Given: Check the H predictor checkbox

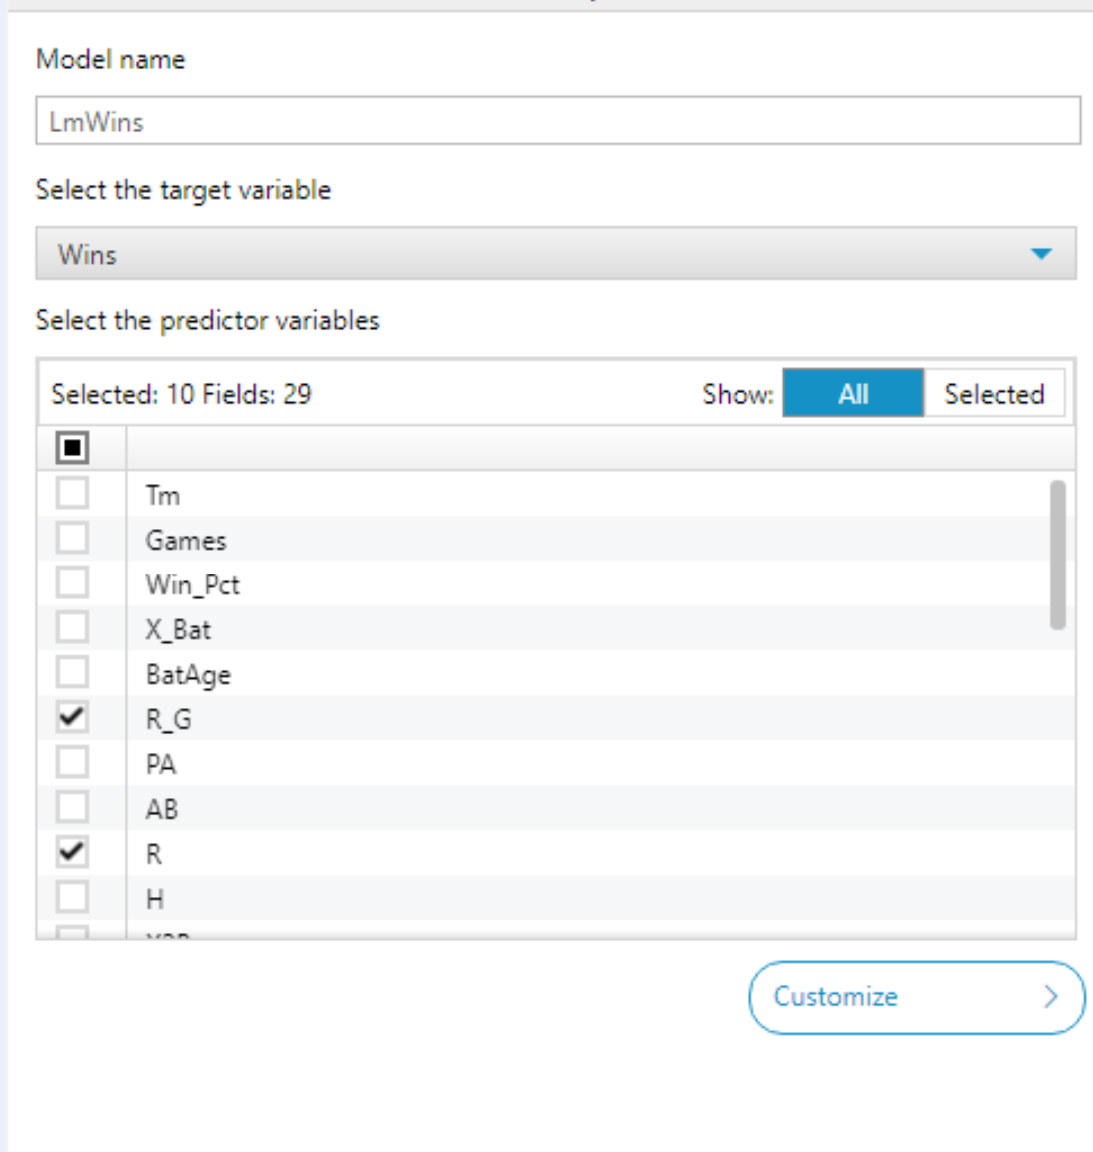Looking at the screenshot, I should coord(72,897).
